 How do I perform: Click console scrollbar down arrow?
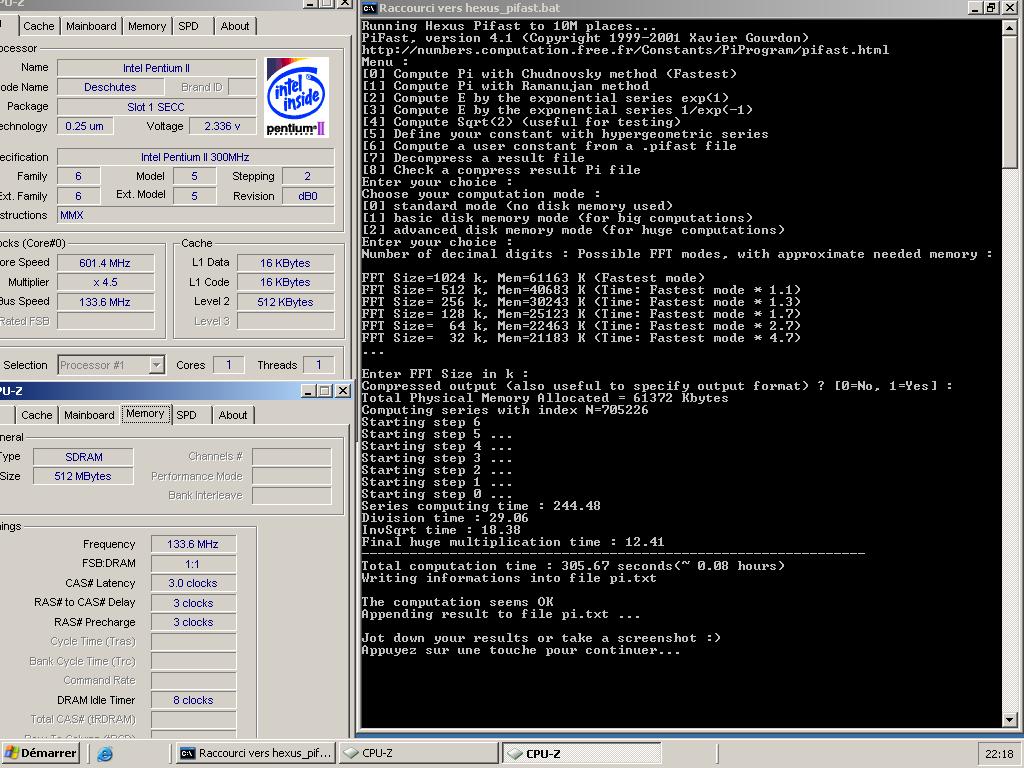(x=1009, y=720)
